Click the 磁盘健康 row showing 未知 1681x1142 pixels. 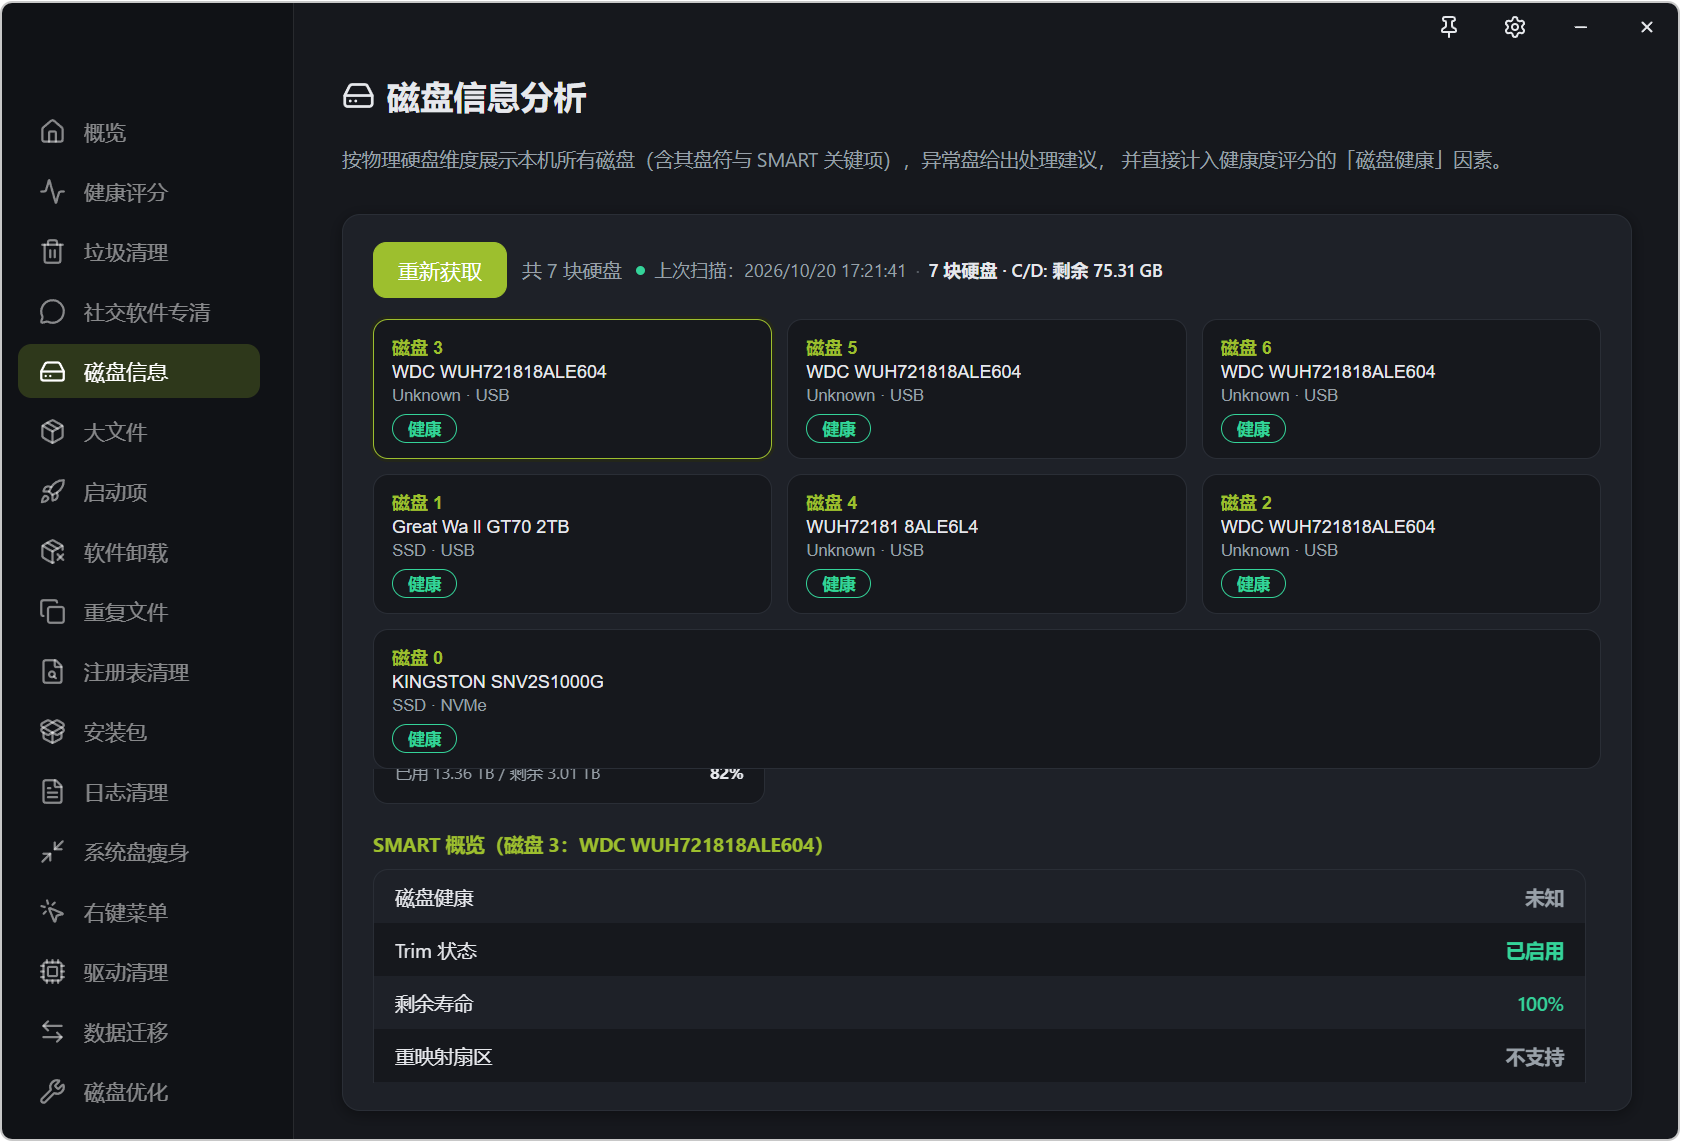coord(979,897)
